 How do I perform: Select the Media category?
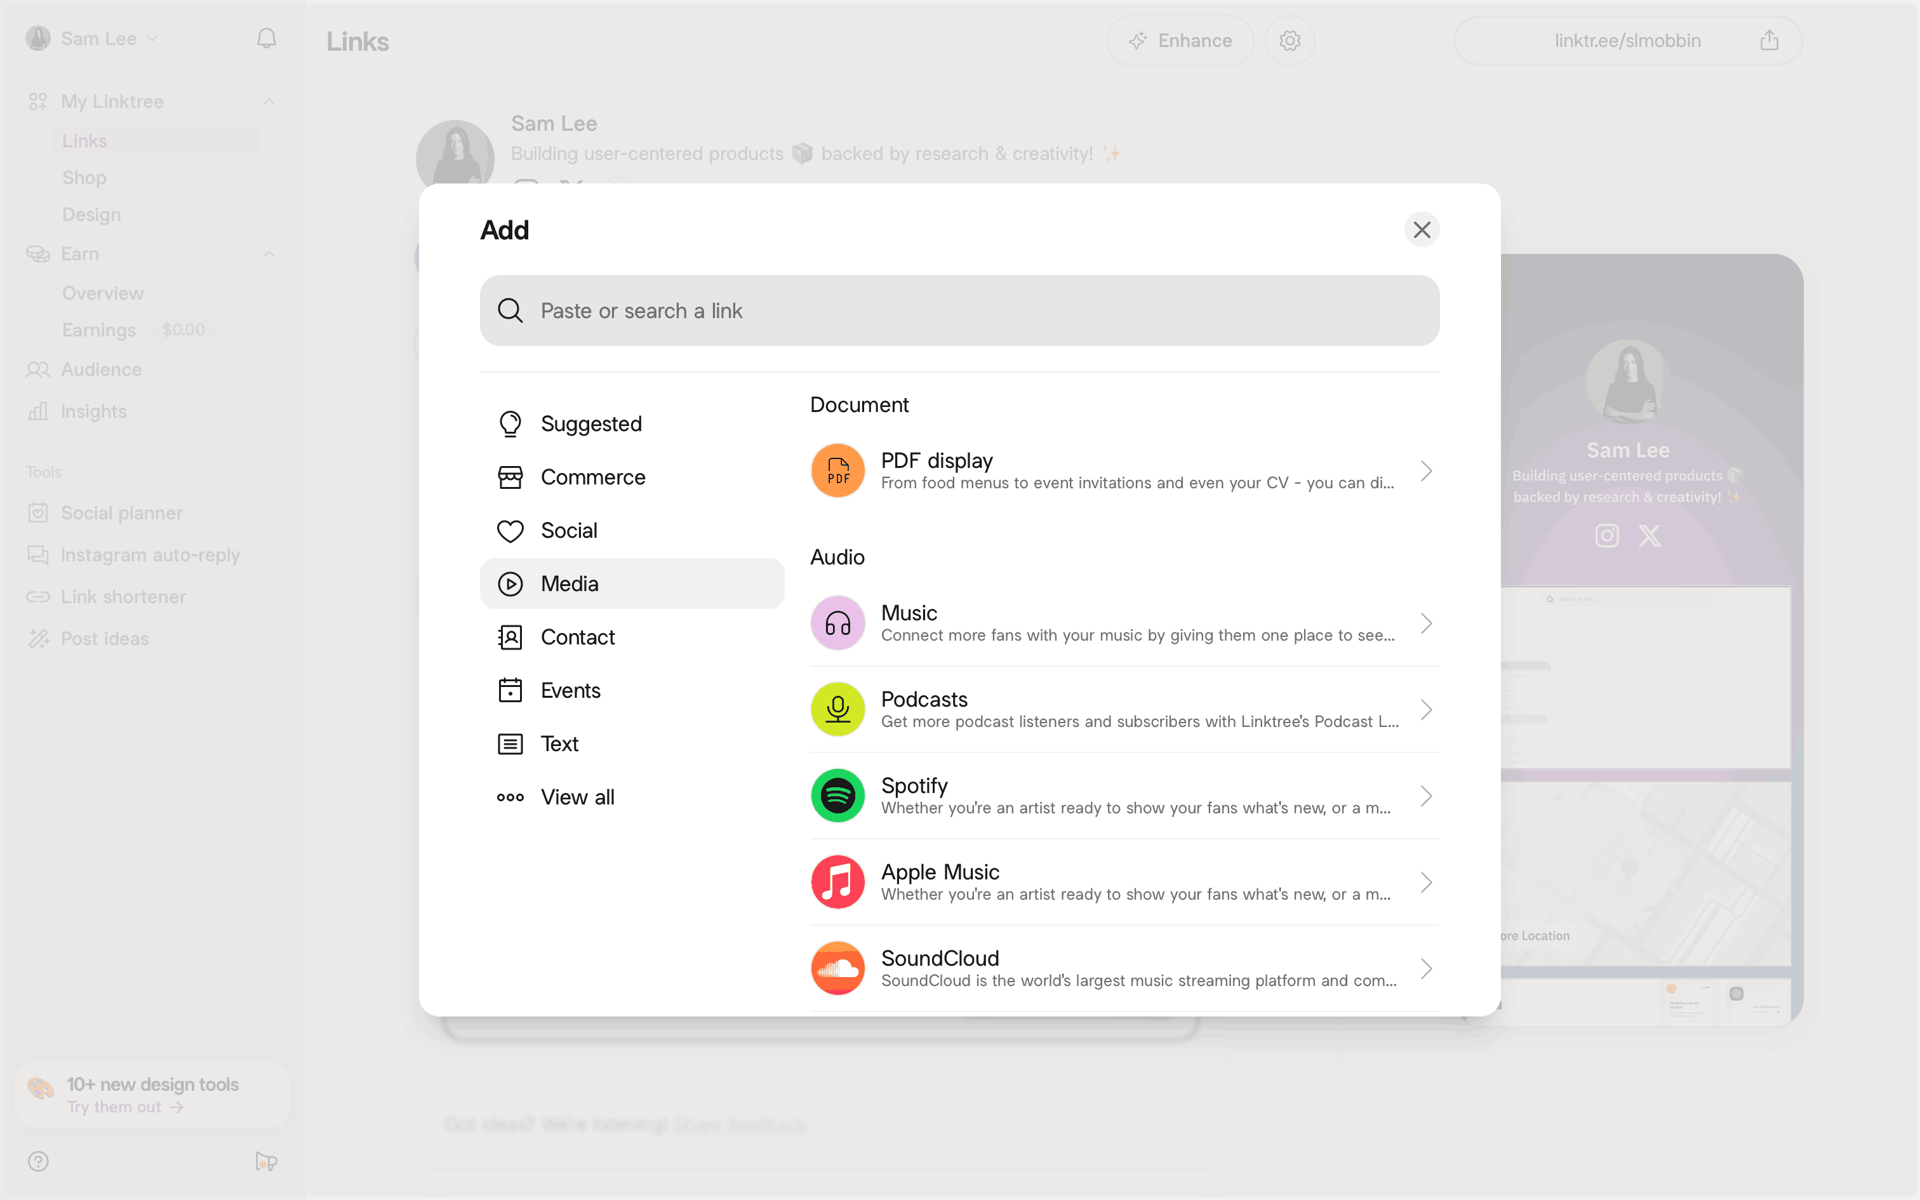[x=632, y=584]
